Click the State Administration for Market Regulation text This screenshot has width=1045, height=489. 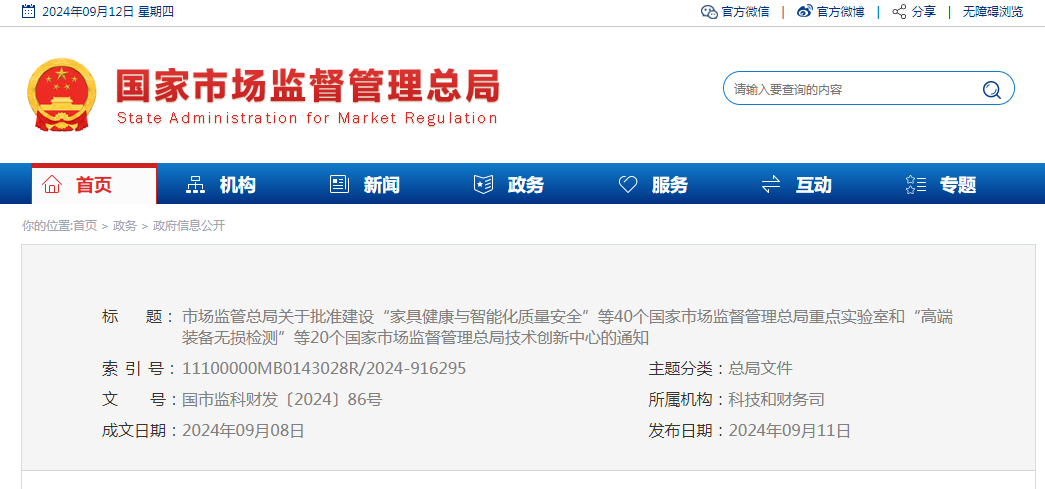coord(307,119)
